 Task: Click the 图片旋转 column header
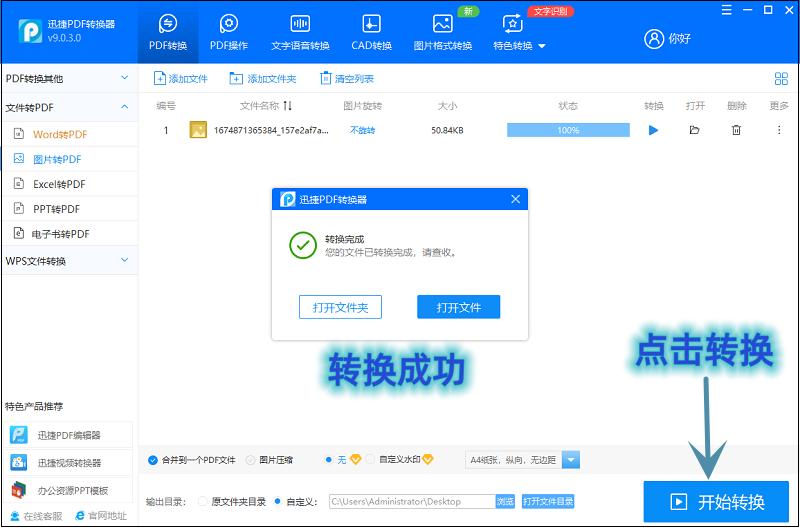[x=362, y=106]
